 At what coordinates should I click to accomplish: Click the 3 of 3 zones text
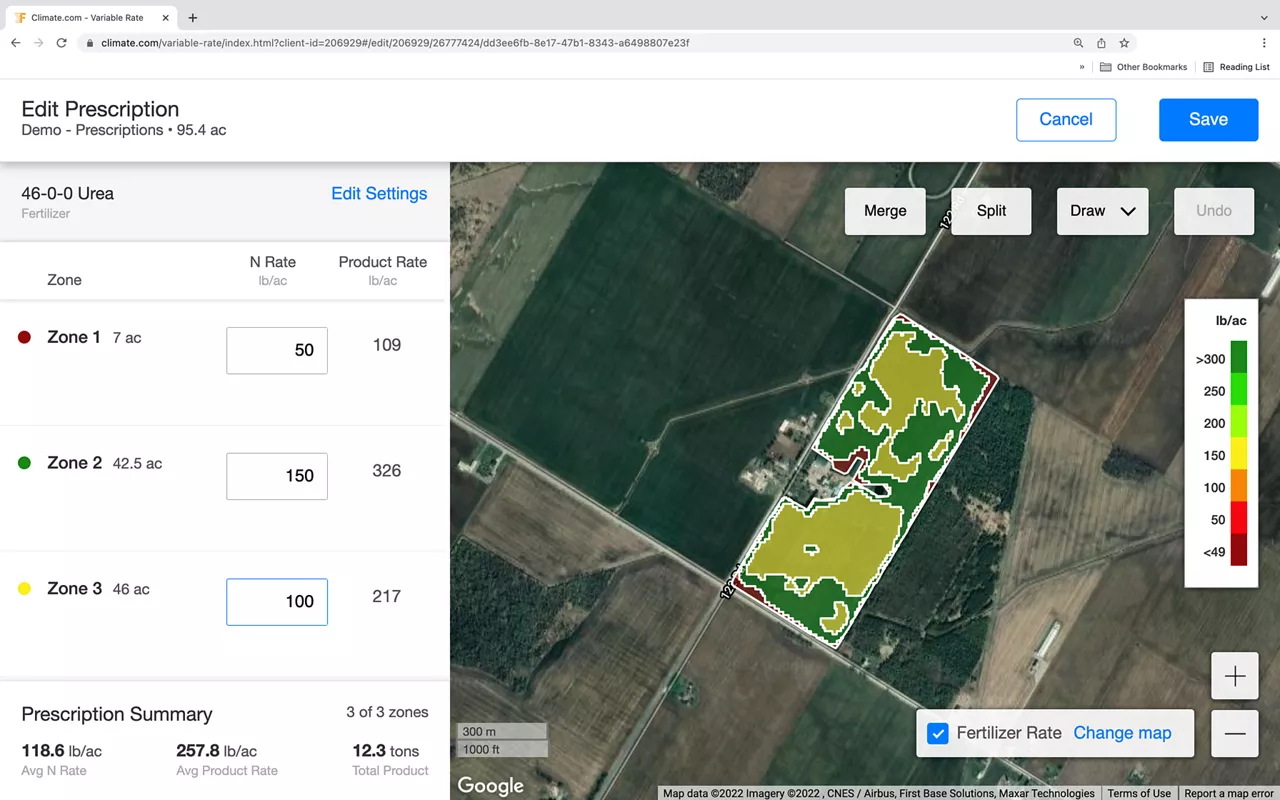pyautogui.click(x=387, y=713)
